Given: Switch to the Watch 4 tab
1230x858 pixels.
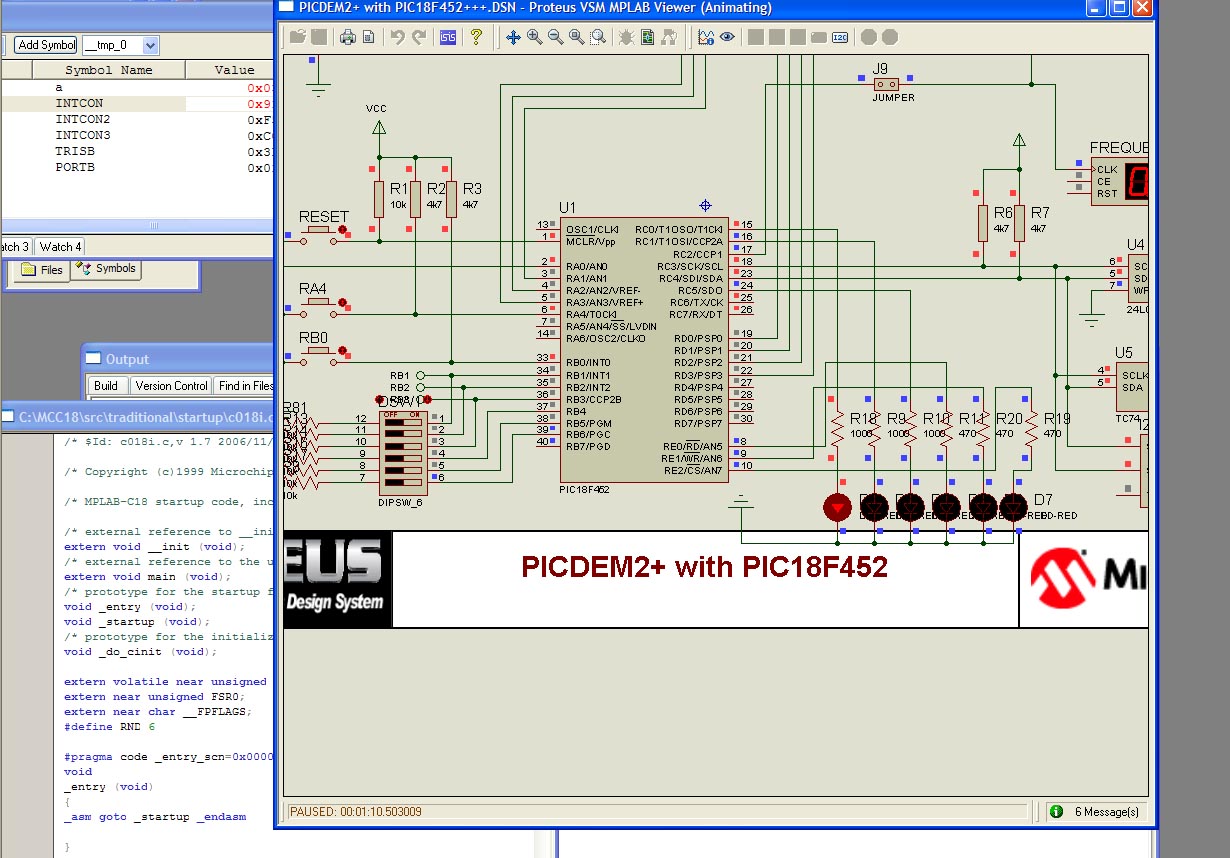Looking at the screenshot, I should 59,246.
